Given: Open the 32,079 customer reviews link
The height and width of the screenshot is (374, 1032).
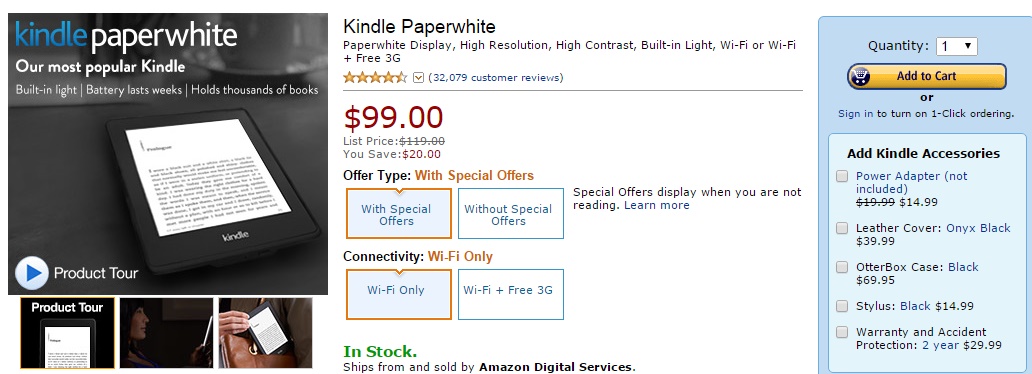Looking at the screenshot, I should pos(496,78).
